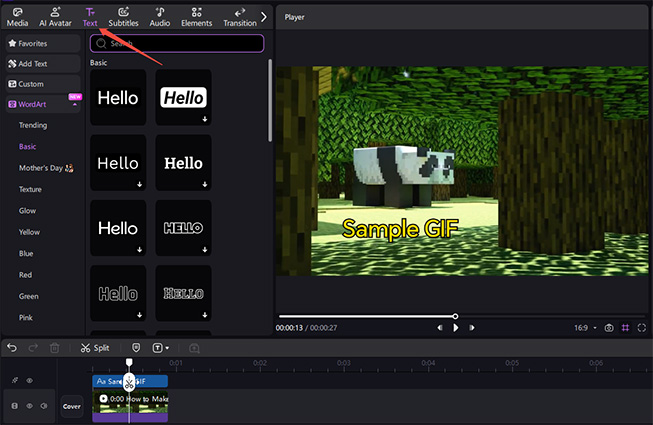Toggle video track visibility eye
Viewport: 653px width, 425px height.
[30, 406]
